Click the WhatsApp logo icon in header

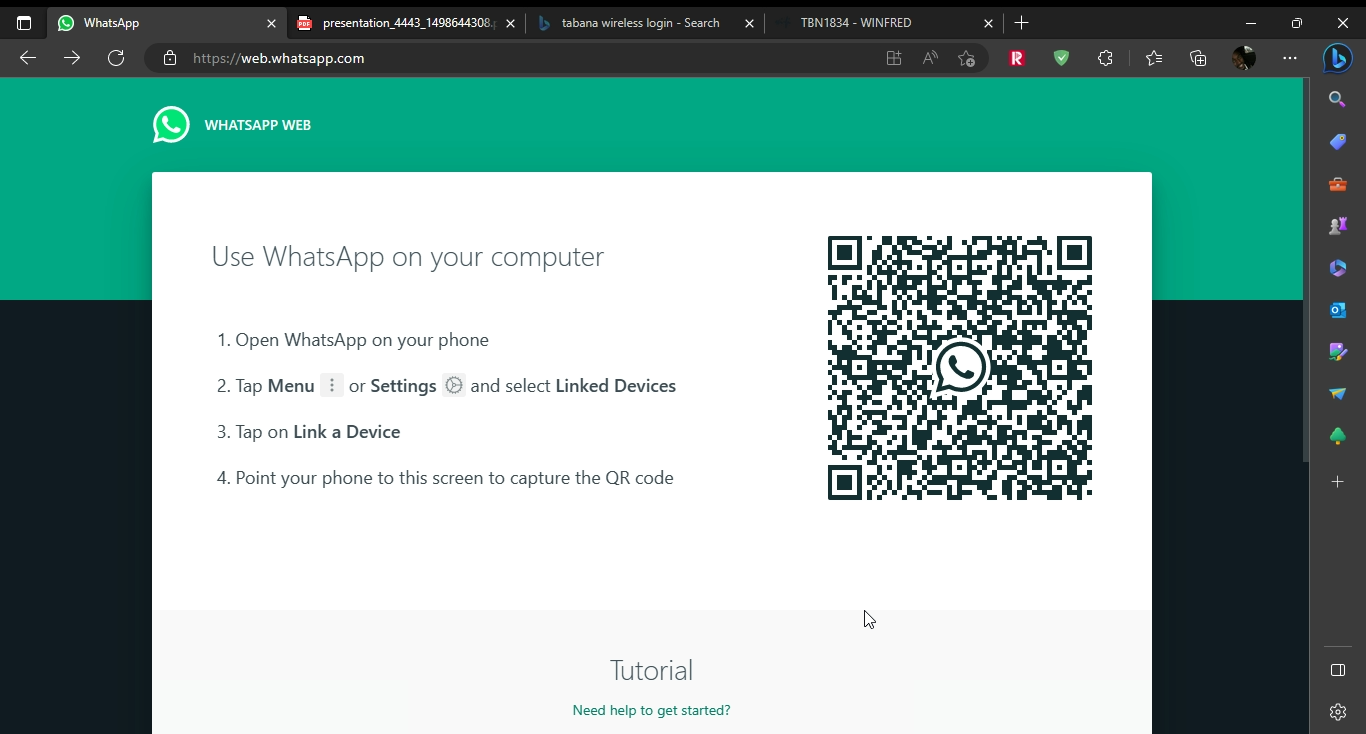click(x=171, y=125)
